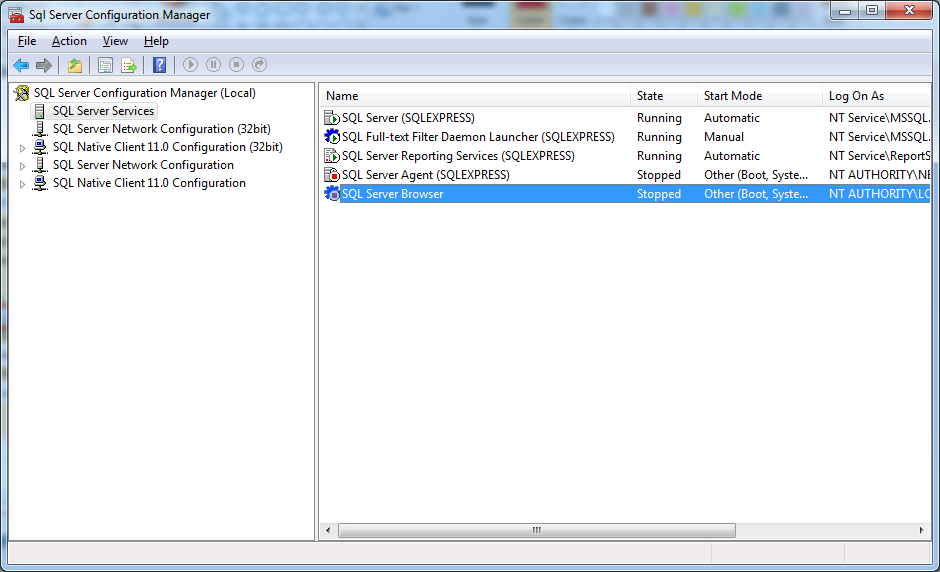Click the SQL Server Browser gear icon
The image size is (940, 572).
[332, 194]
